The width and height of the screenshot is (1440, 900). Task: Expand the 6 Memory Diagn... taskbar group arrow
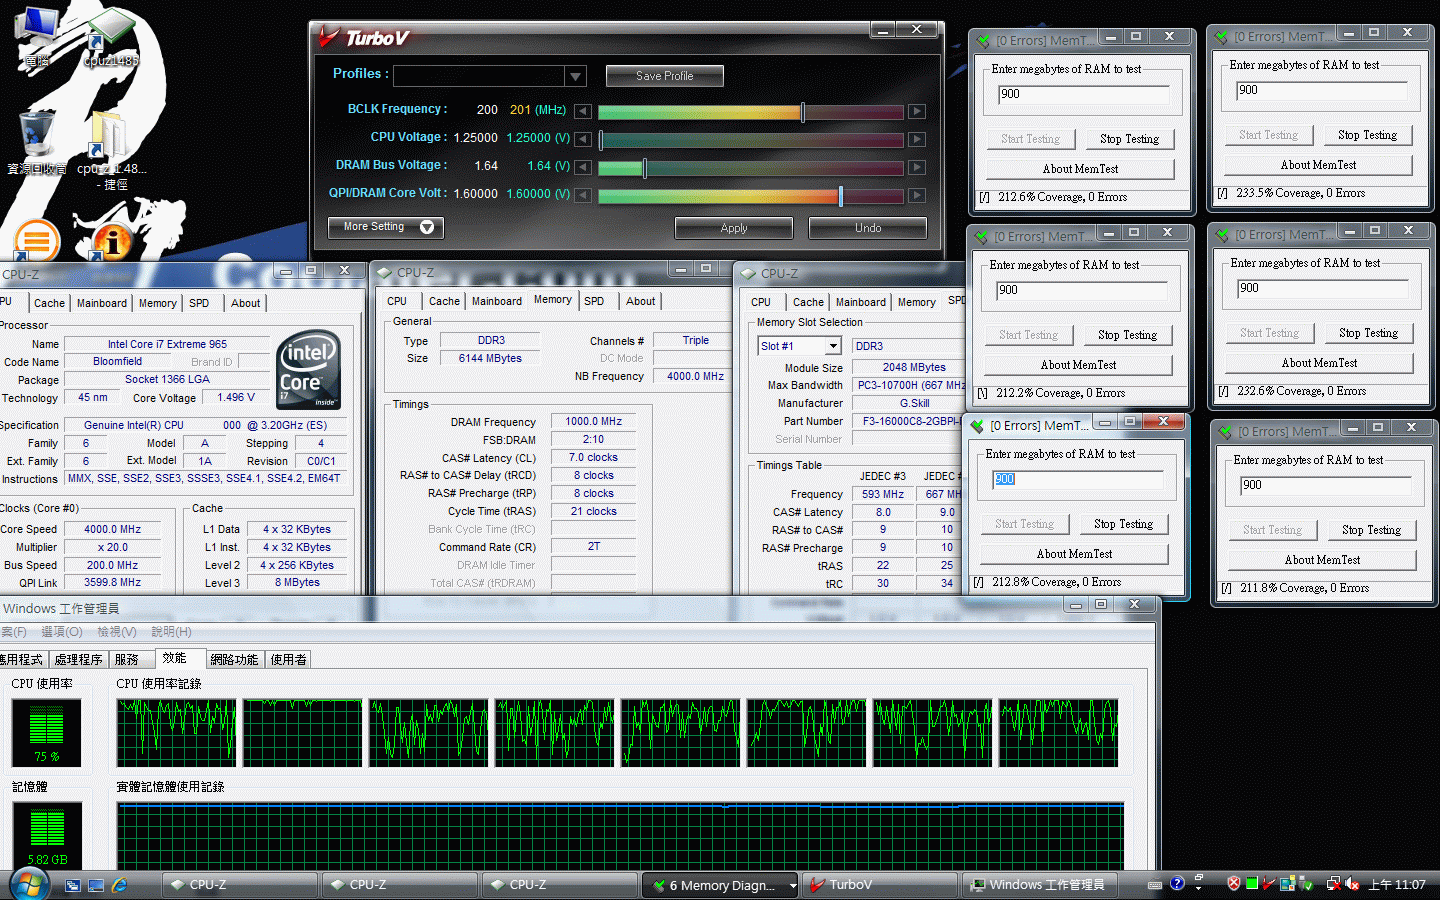coord(793,885)
